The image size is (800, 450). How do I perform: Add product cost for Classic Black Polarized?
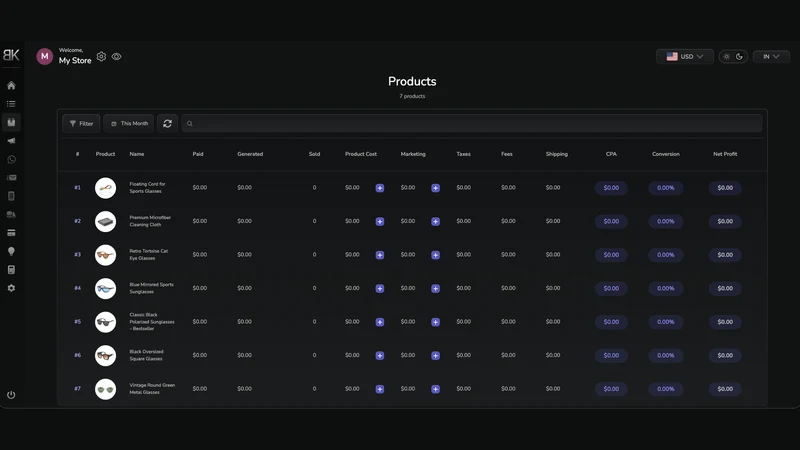click(380, 322)
